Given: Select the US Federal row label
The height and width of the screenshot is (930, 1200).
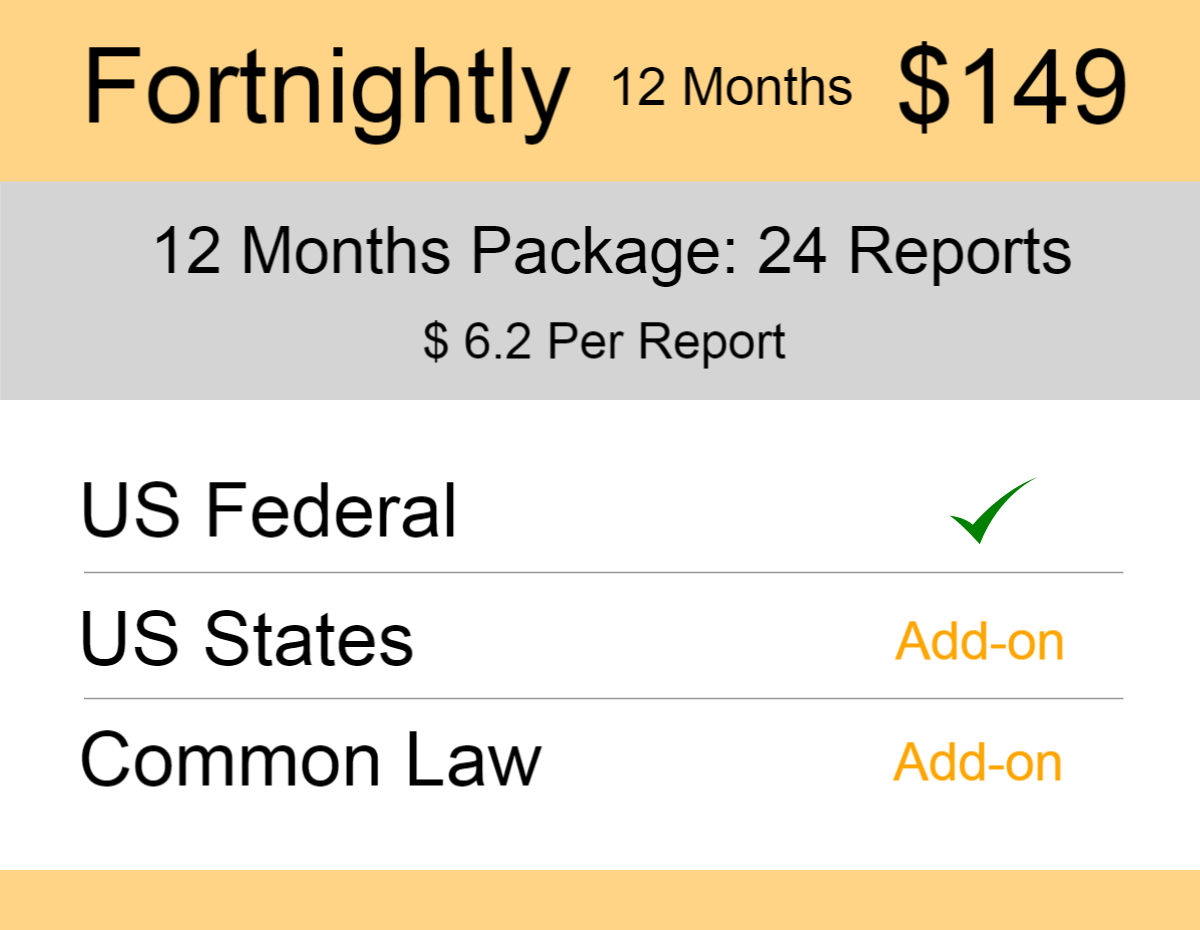Looking at the screenshot, I should click(268, 511).
